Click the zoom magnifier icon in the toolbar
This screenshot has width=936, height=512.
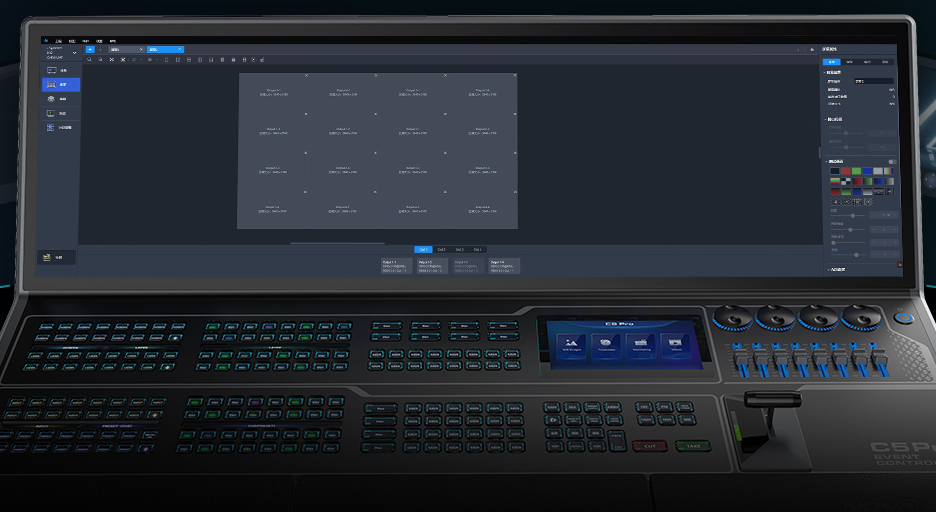click(89, 60)
